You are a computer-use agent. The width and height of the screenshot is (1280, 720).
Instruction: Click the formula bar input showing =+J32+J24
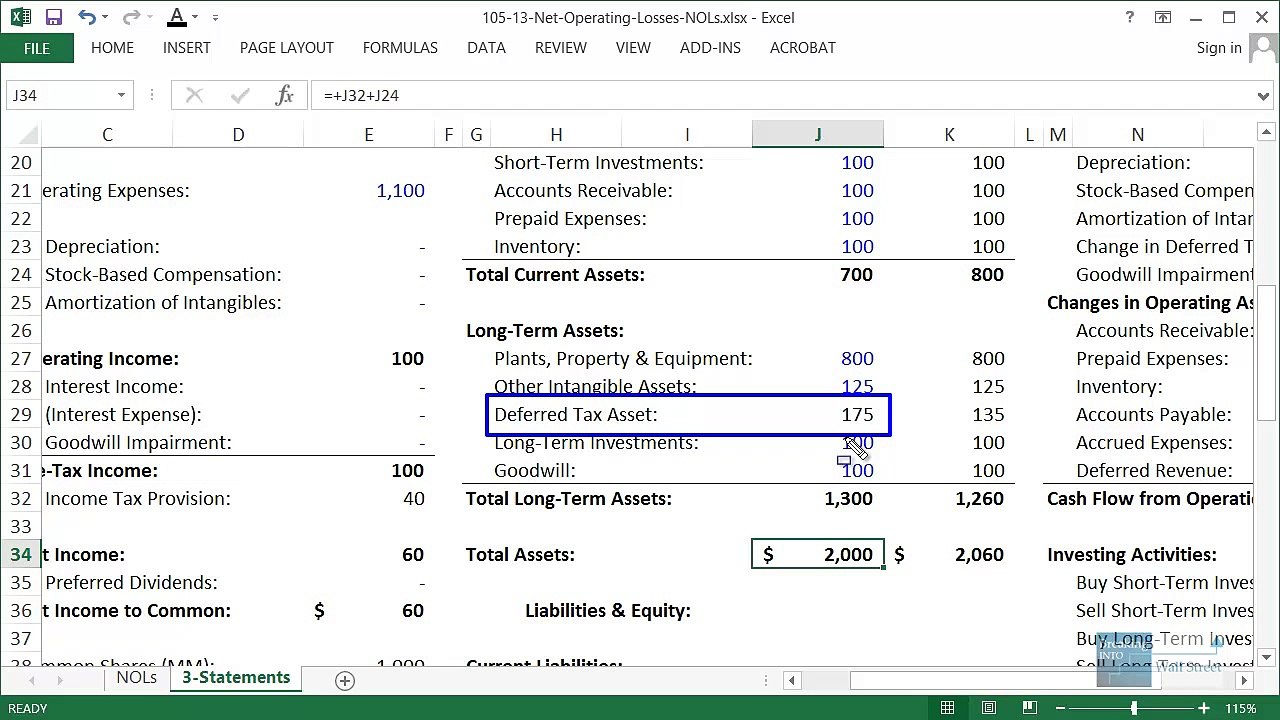pos(783,95)
